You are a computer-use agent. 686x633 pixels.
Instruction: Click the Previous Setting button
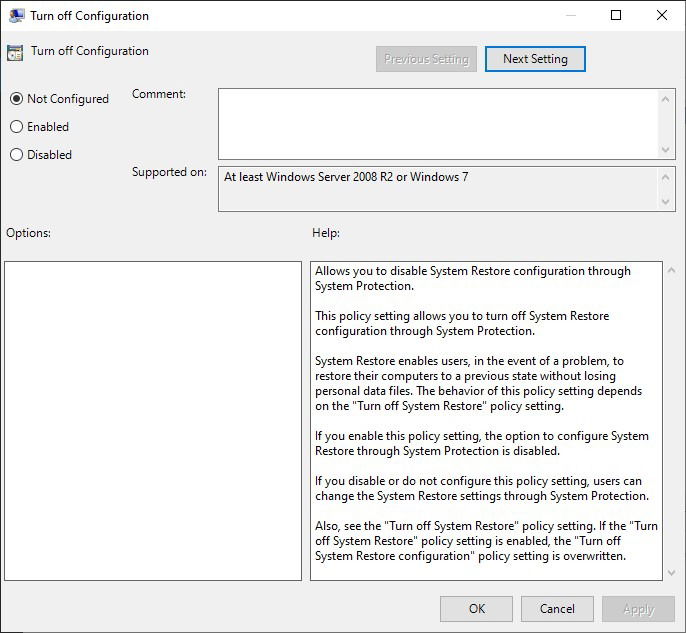[x=426, y=59]
